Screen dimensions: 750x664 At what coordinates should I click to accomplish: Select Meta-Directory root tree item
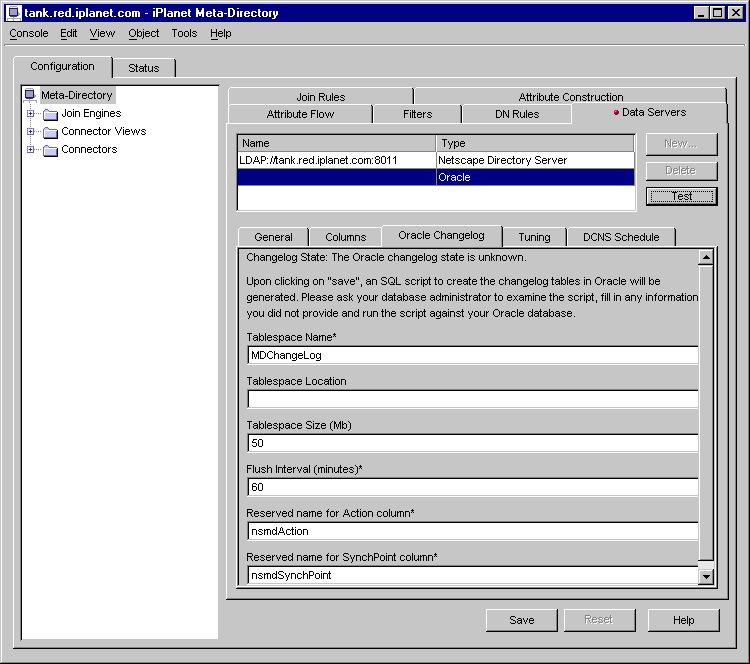[77, 95]
